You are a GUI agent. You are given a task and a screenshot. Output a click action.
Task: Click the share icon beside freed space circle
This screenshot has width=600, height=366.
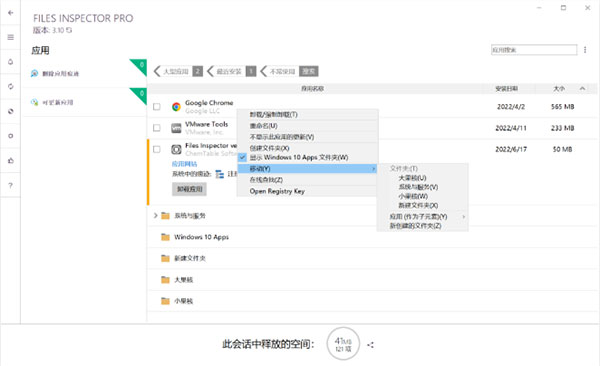coord(370,345)
